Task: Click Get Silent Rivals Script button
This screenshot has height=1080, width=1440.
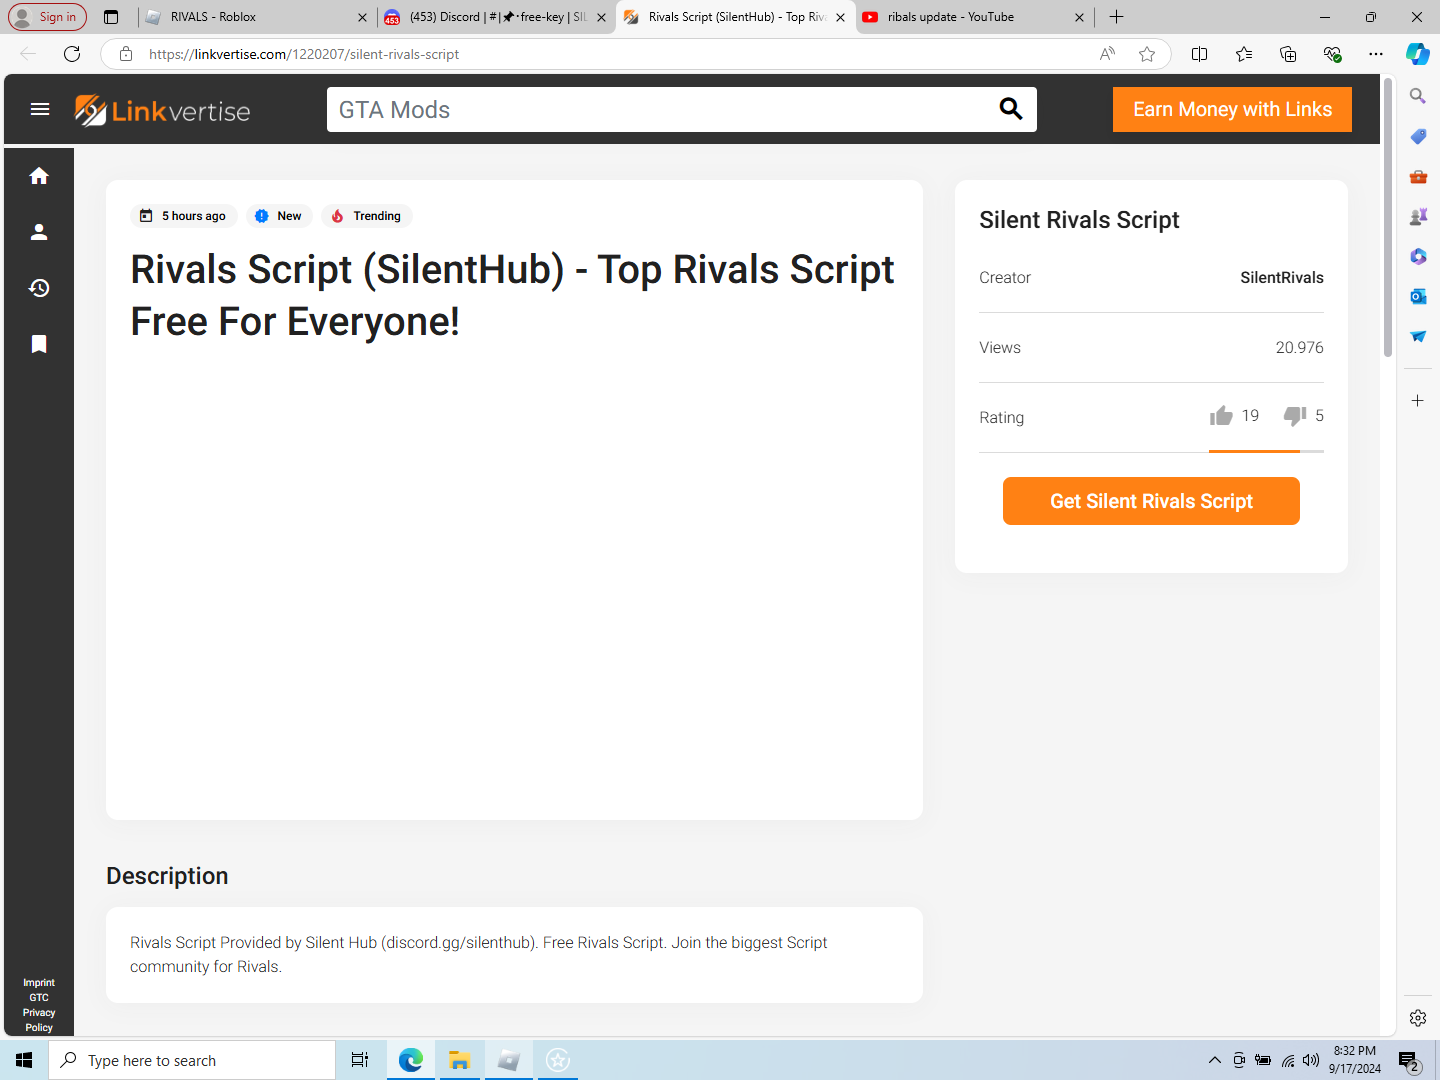Action: [x=1151, y=501]
